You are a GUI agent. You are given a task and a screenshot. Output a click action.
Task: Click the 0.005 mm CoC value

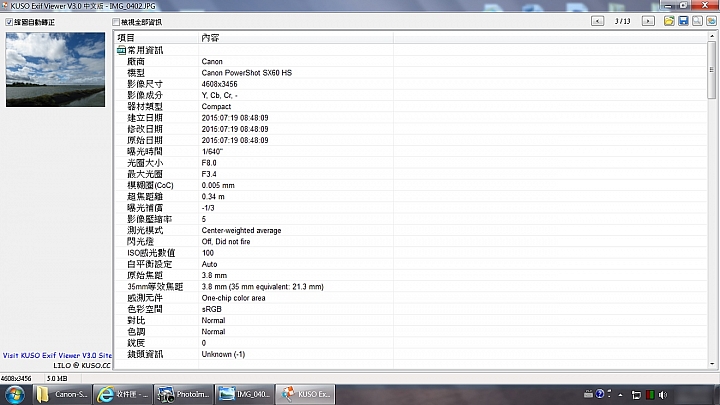tap(218, 185)
